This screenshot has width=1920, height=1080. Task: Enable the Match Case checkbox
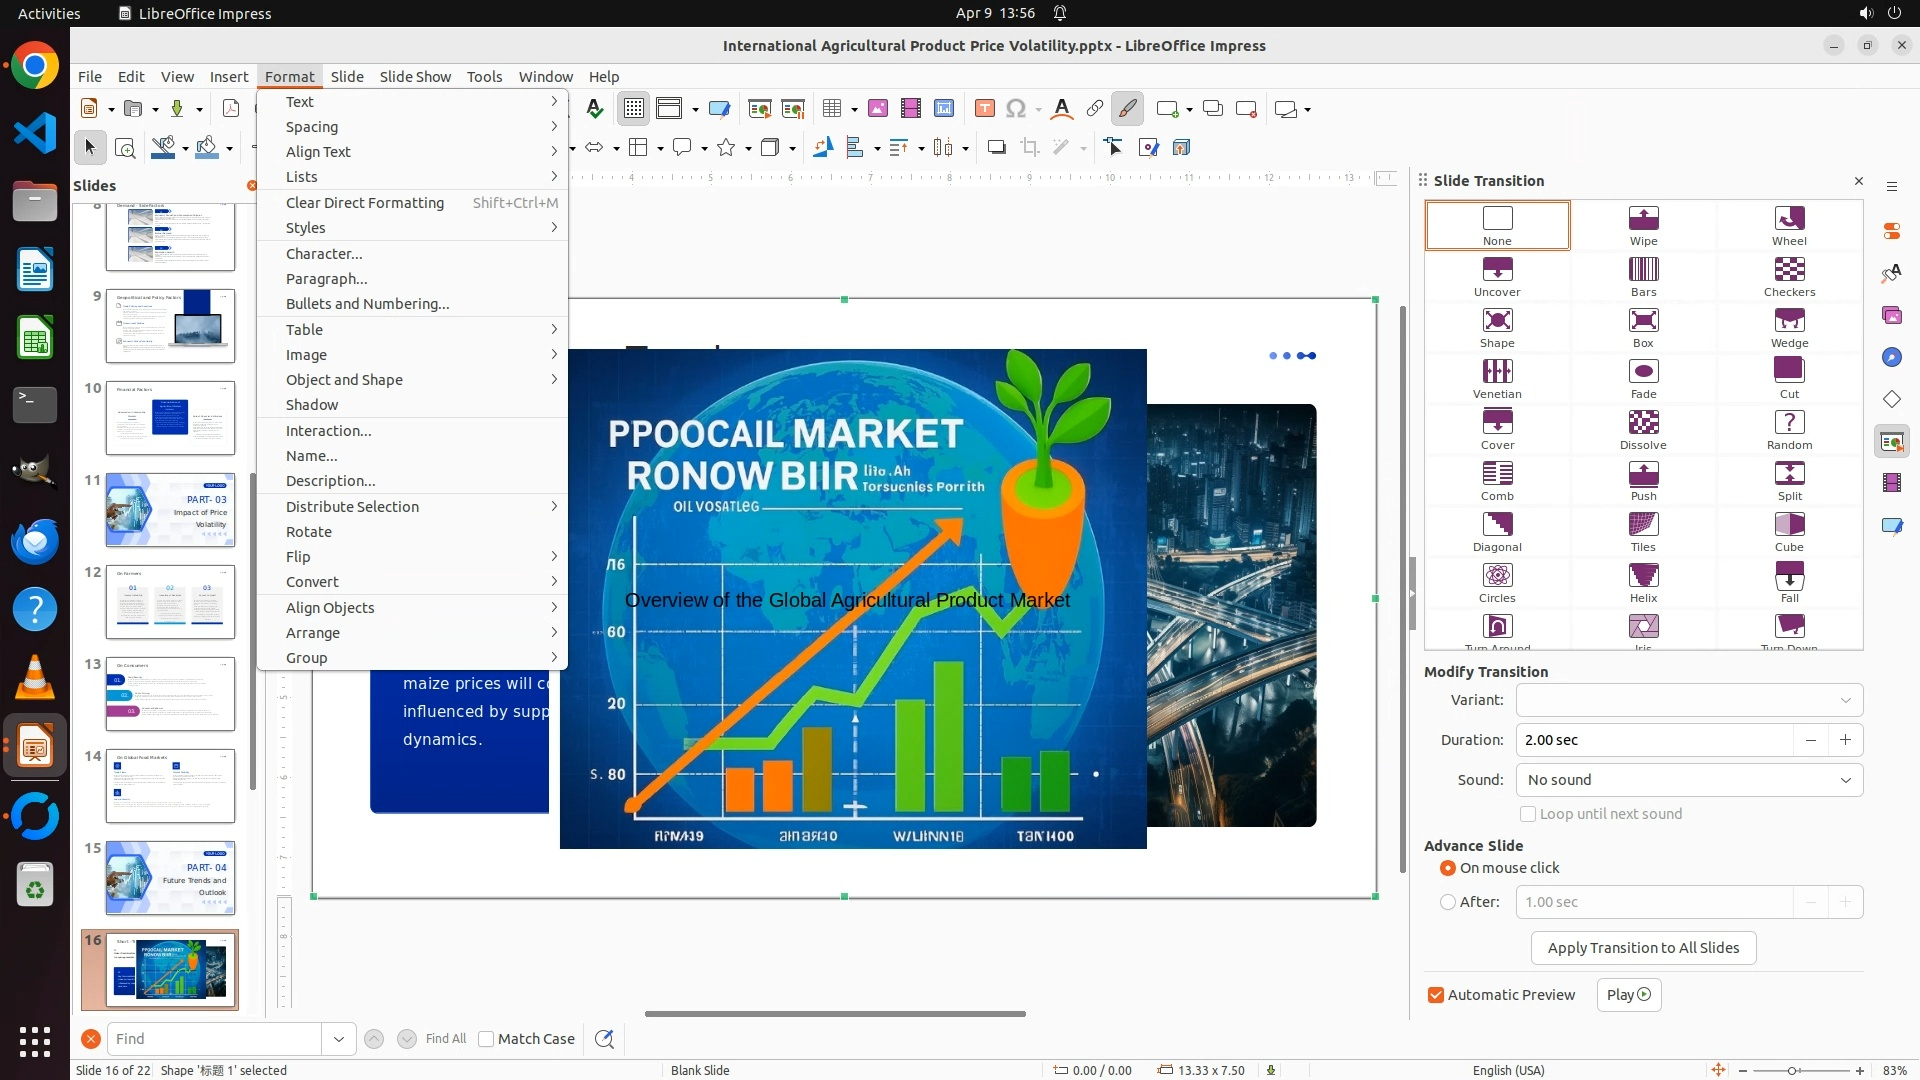486,1039
